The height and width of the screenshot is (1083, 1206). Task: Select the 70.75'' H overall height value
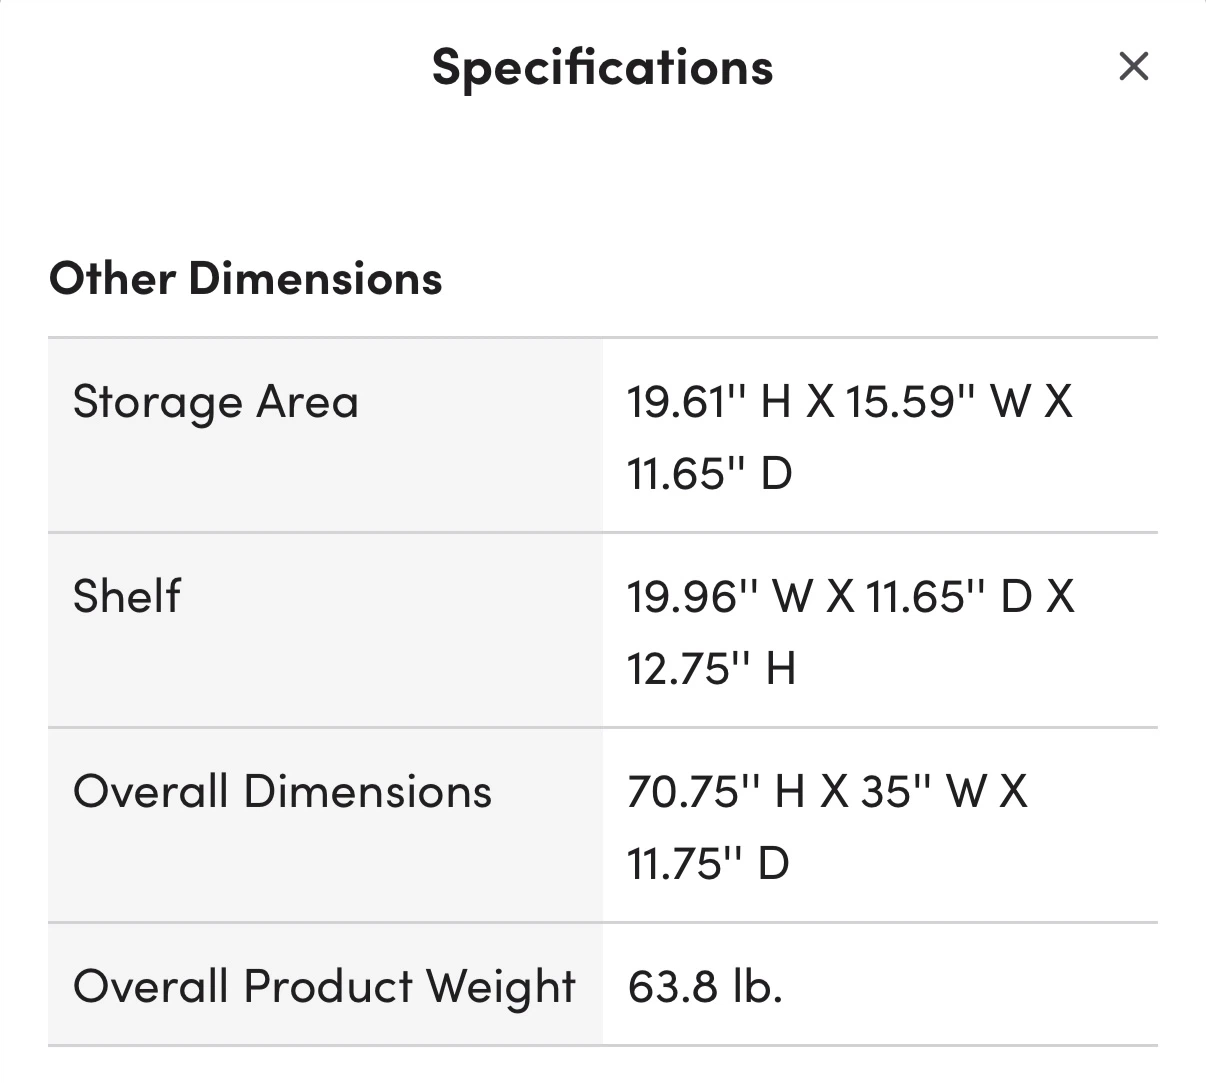[x=716, y=791]
